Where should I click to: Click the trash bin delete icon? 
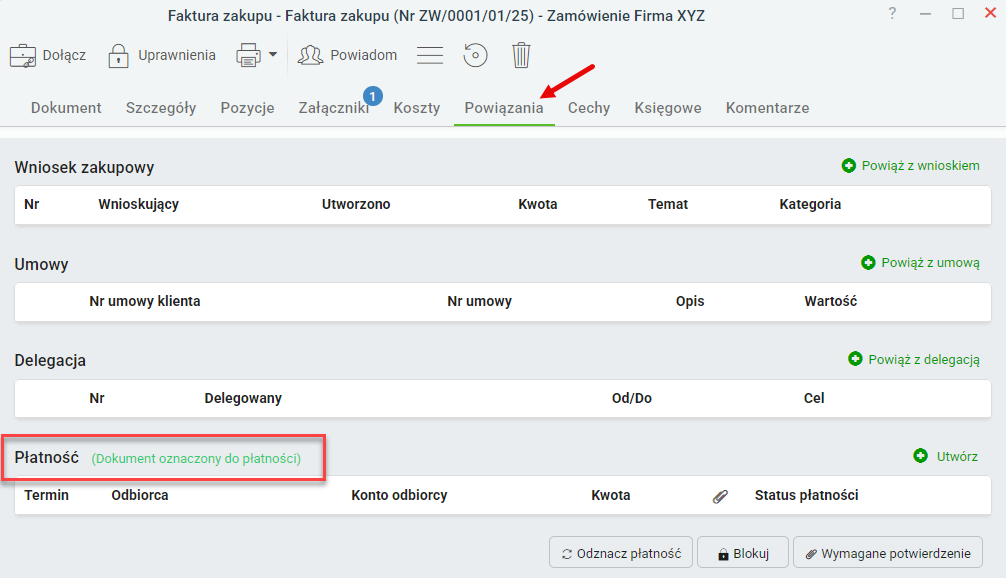pos(521,55)
